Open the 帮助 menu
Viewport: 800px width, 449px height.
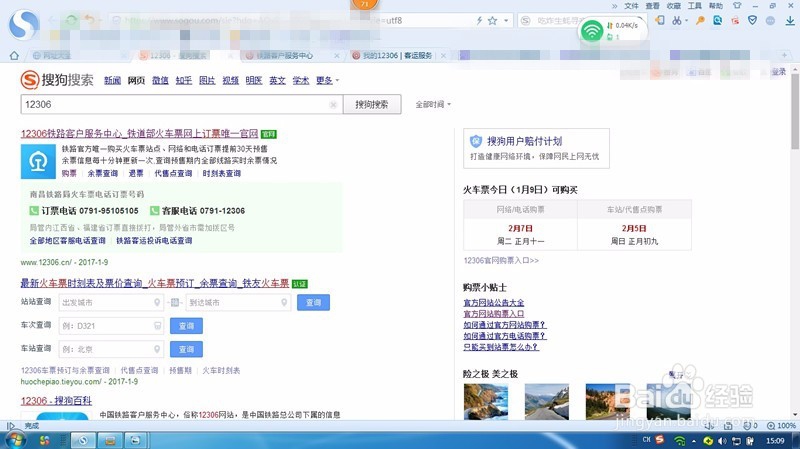[716, 6]
